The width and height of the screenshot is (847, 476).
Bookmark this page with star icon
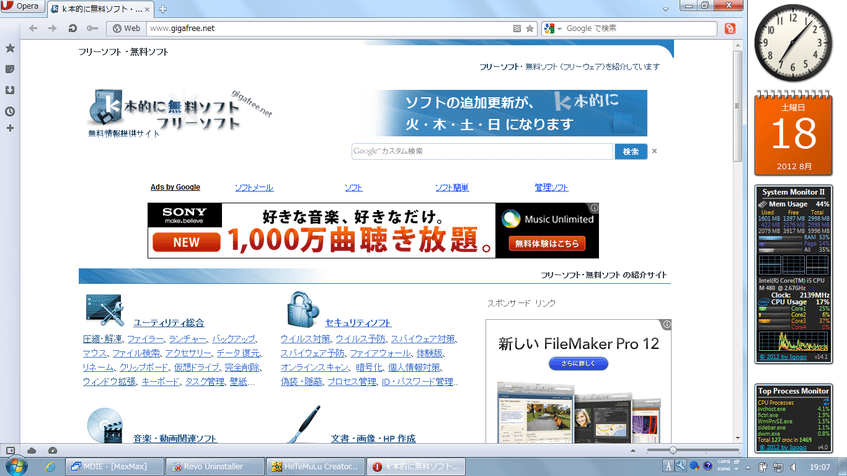530,29
